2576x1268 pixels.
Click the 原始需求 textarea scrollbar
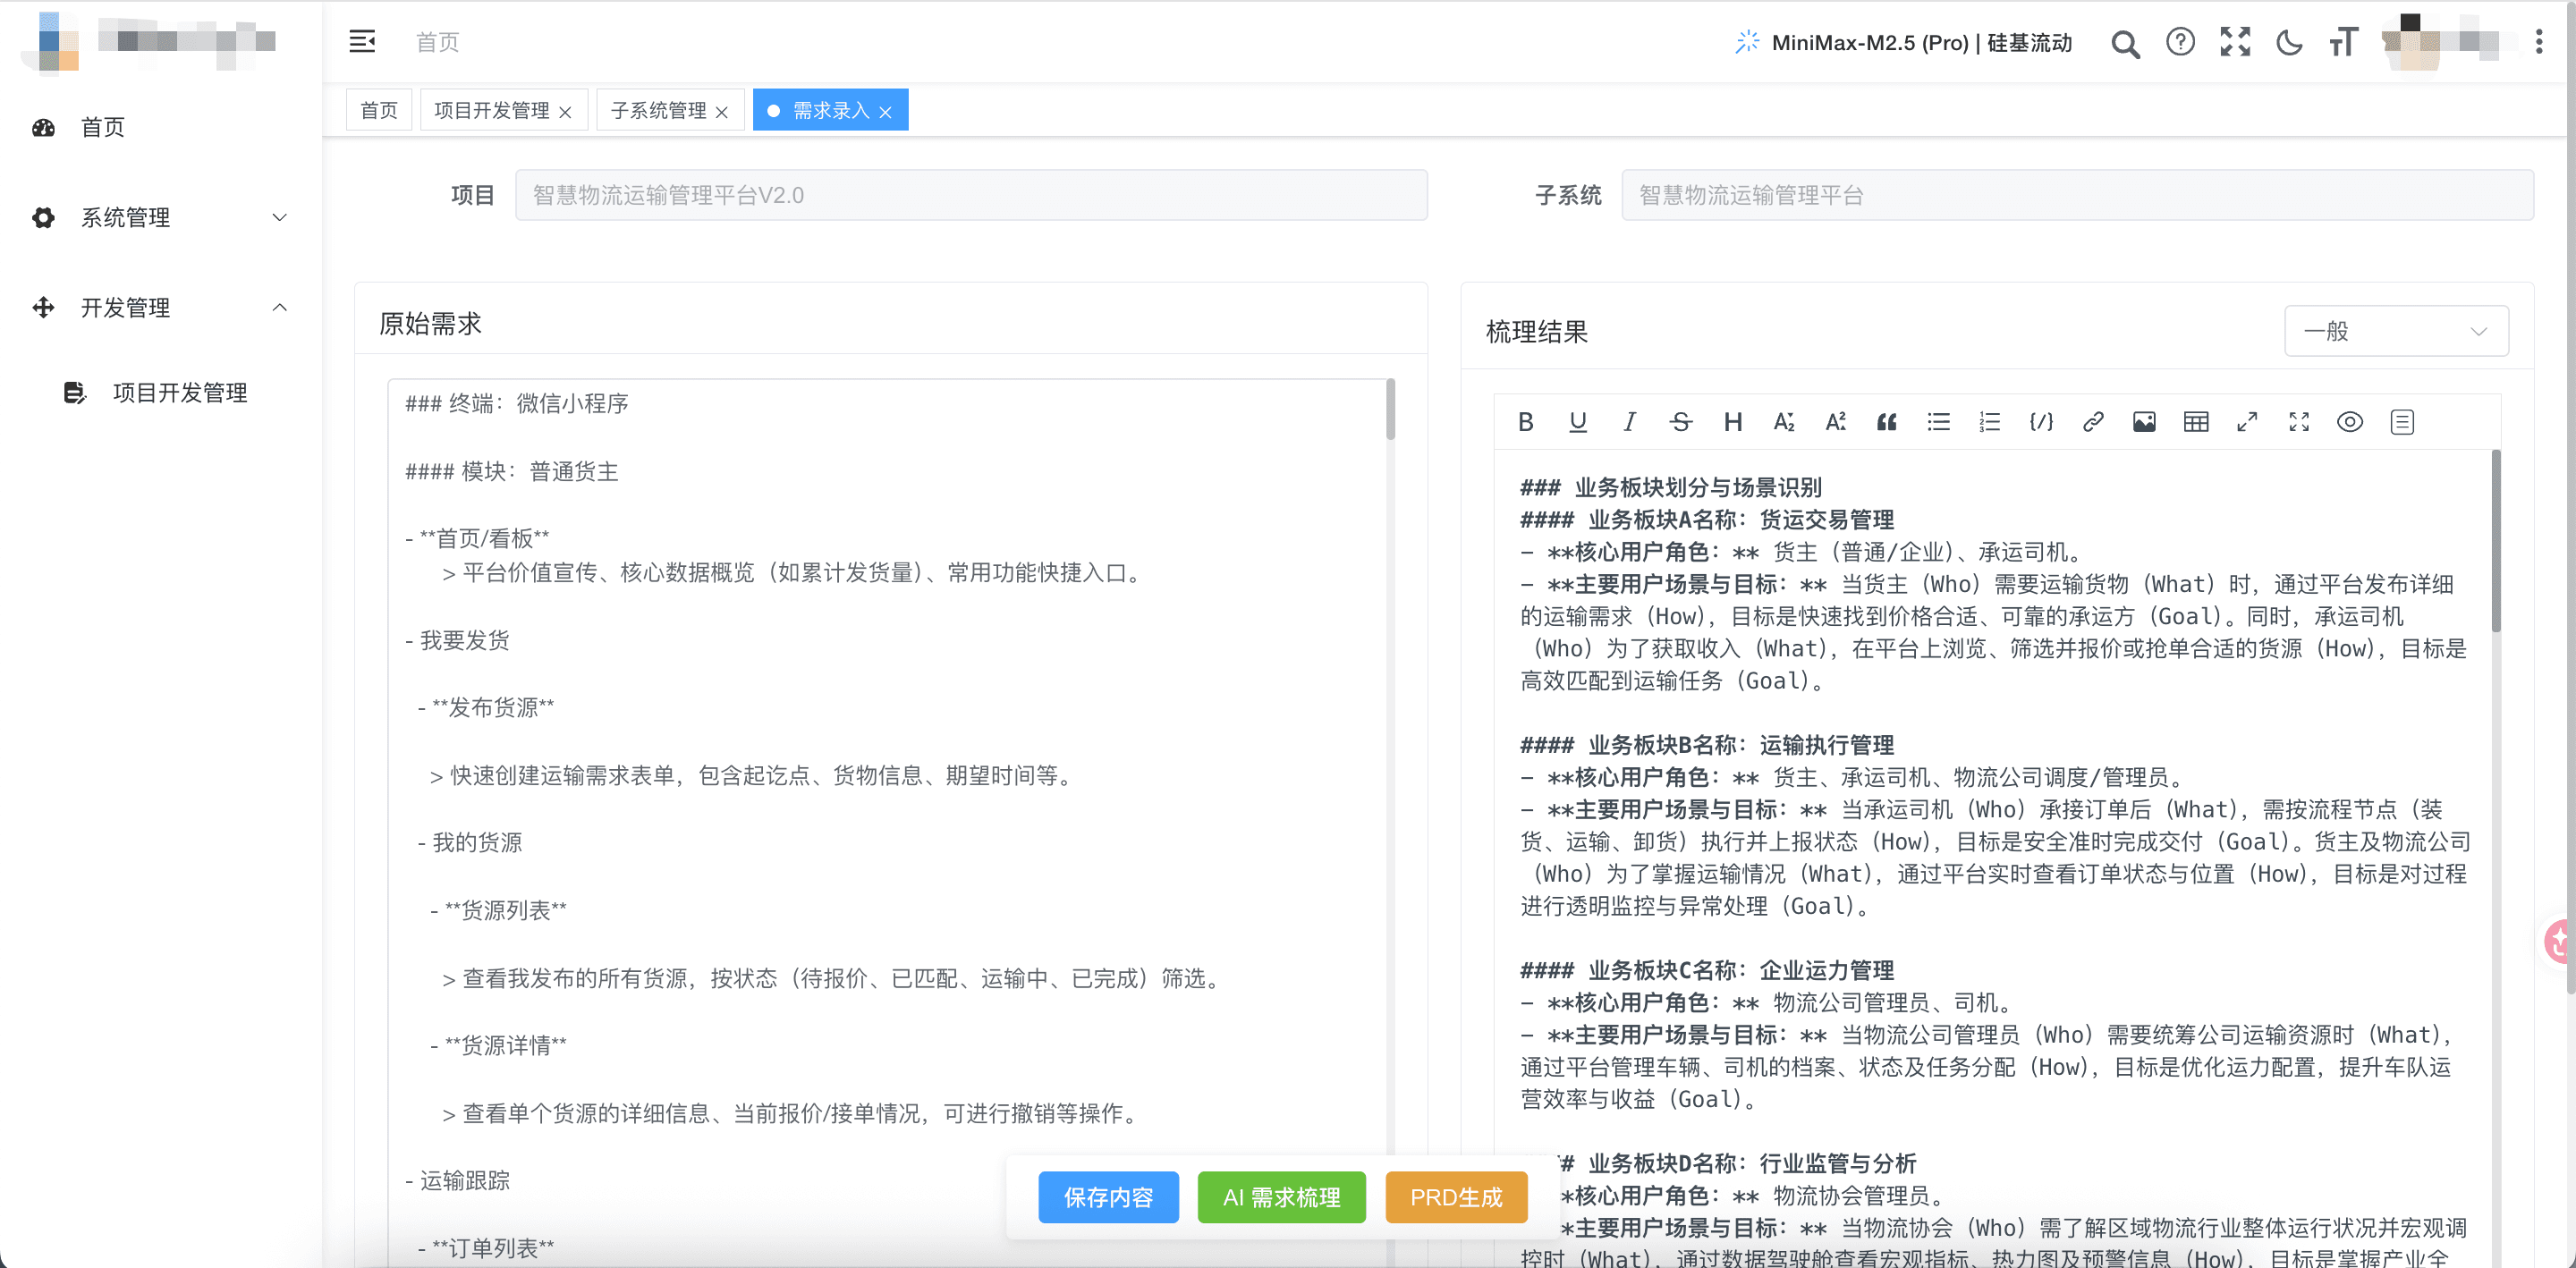(1390, 410)
